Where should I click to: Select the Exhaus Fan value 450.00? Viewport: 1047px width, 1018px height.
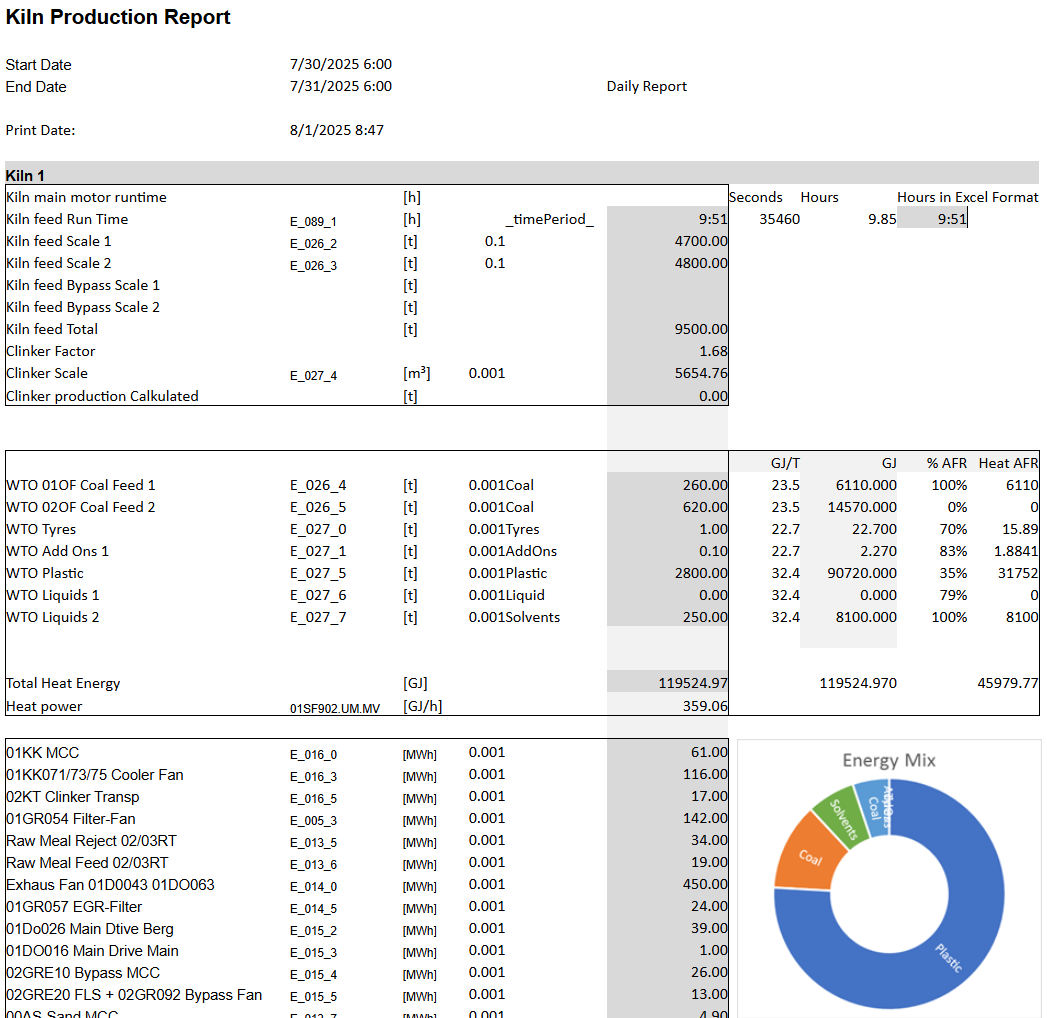click(704, 885)
